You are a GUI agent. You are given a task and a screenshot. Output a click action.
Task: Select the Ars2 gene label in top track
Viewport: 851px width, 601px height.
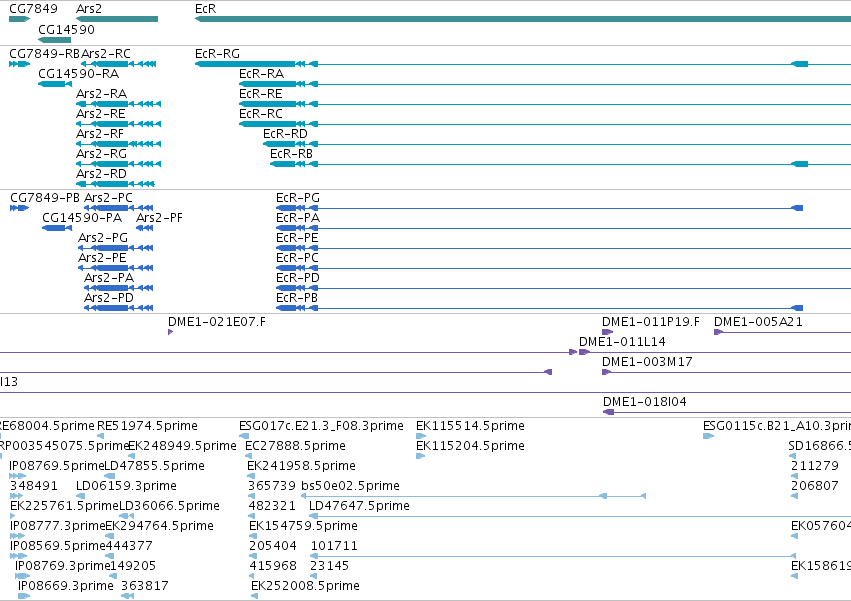(89, 9)
